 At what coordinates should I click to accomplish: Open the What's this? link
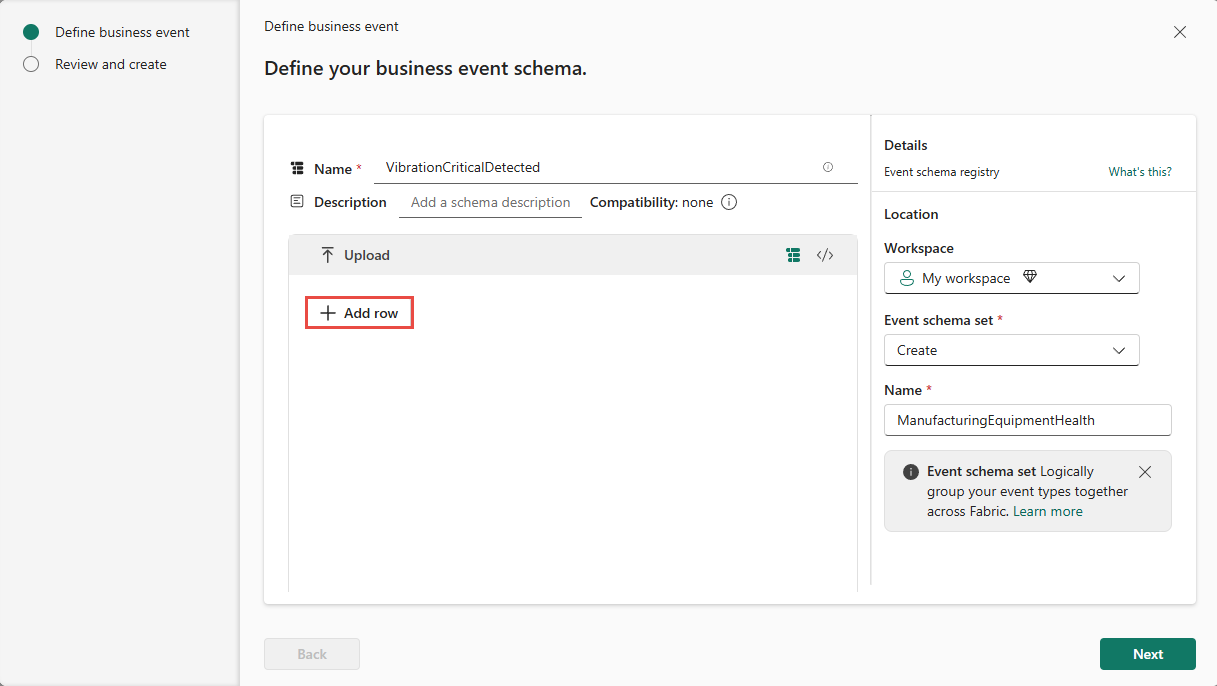point(1139,172)
